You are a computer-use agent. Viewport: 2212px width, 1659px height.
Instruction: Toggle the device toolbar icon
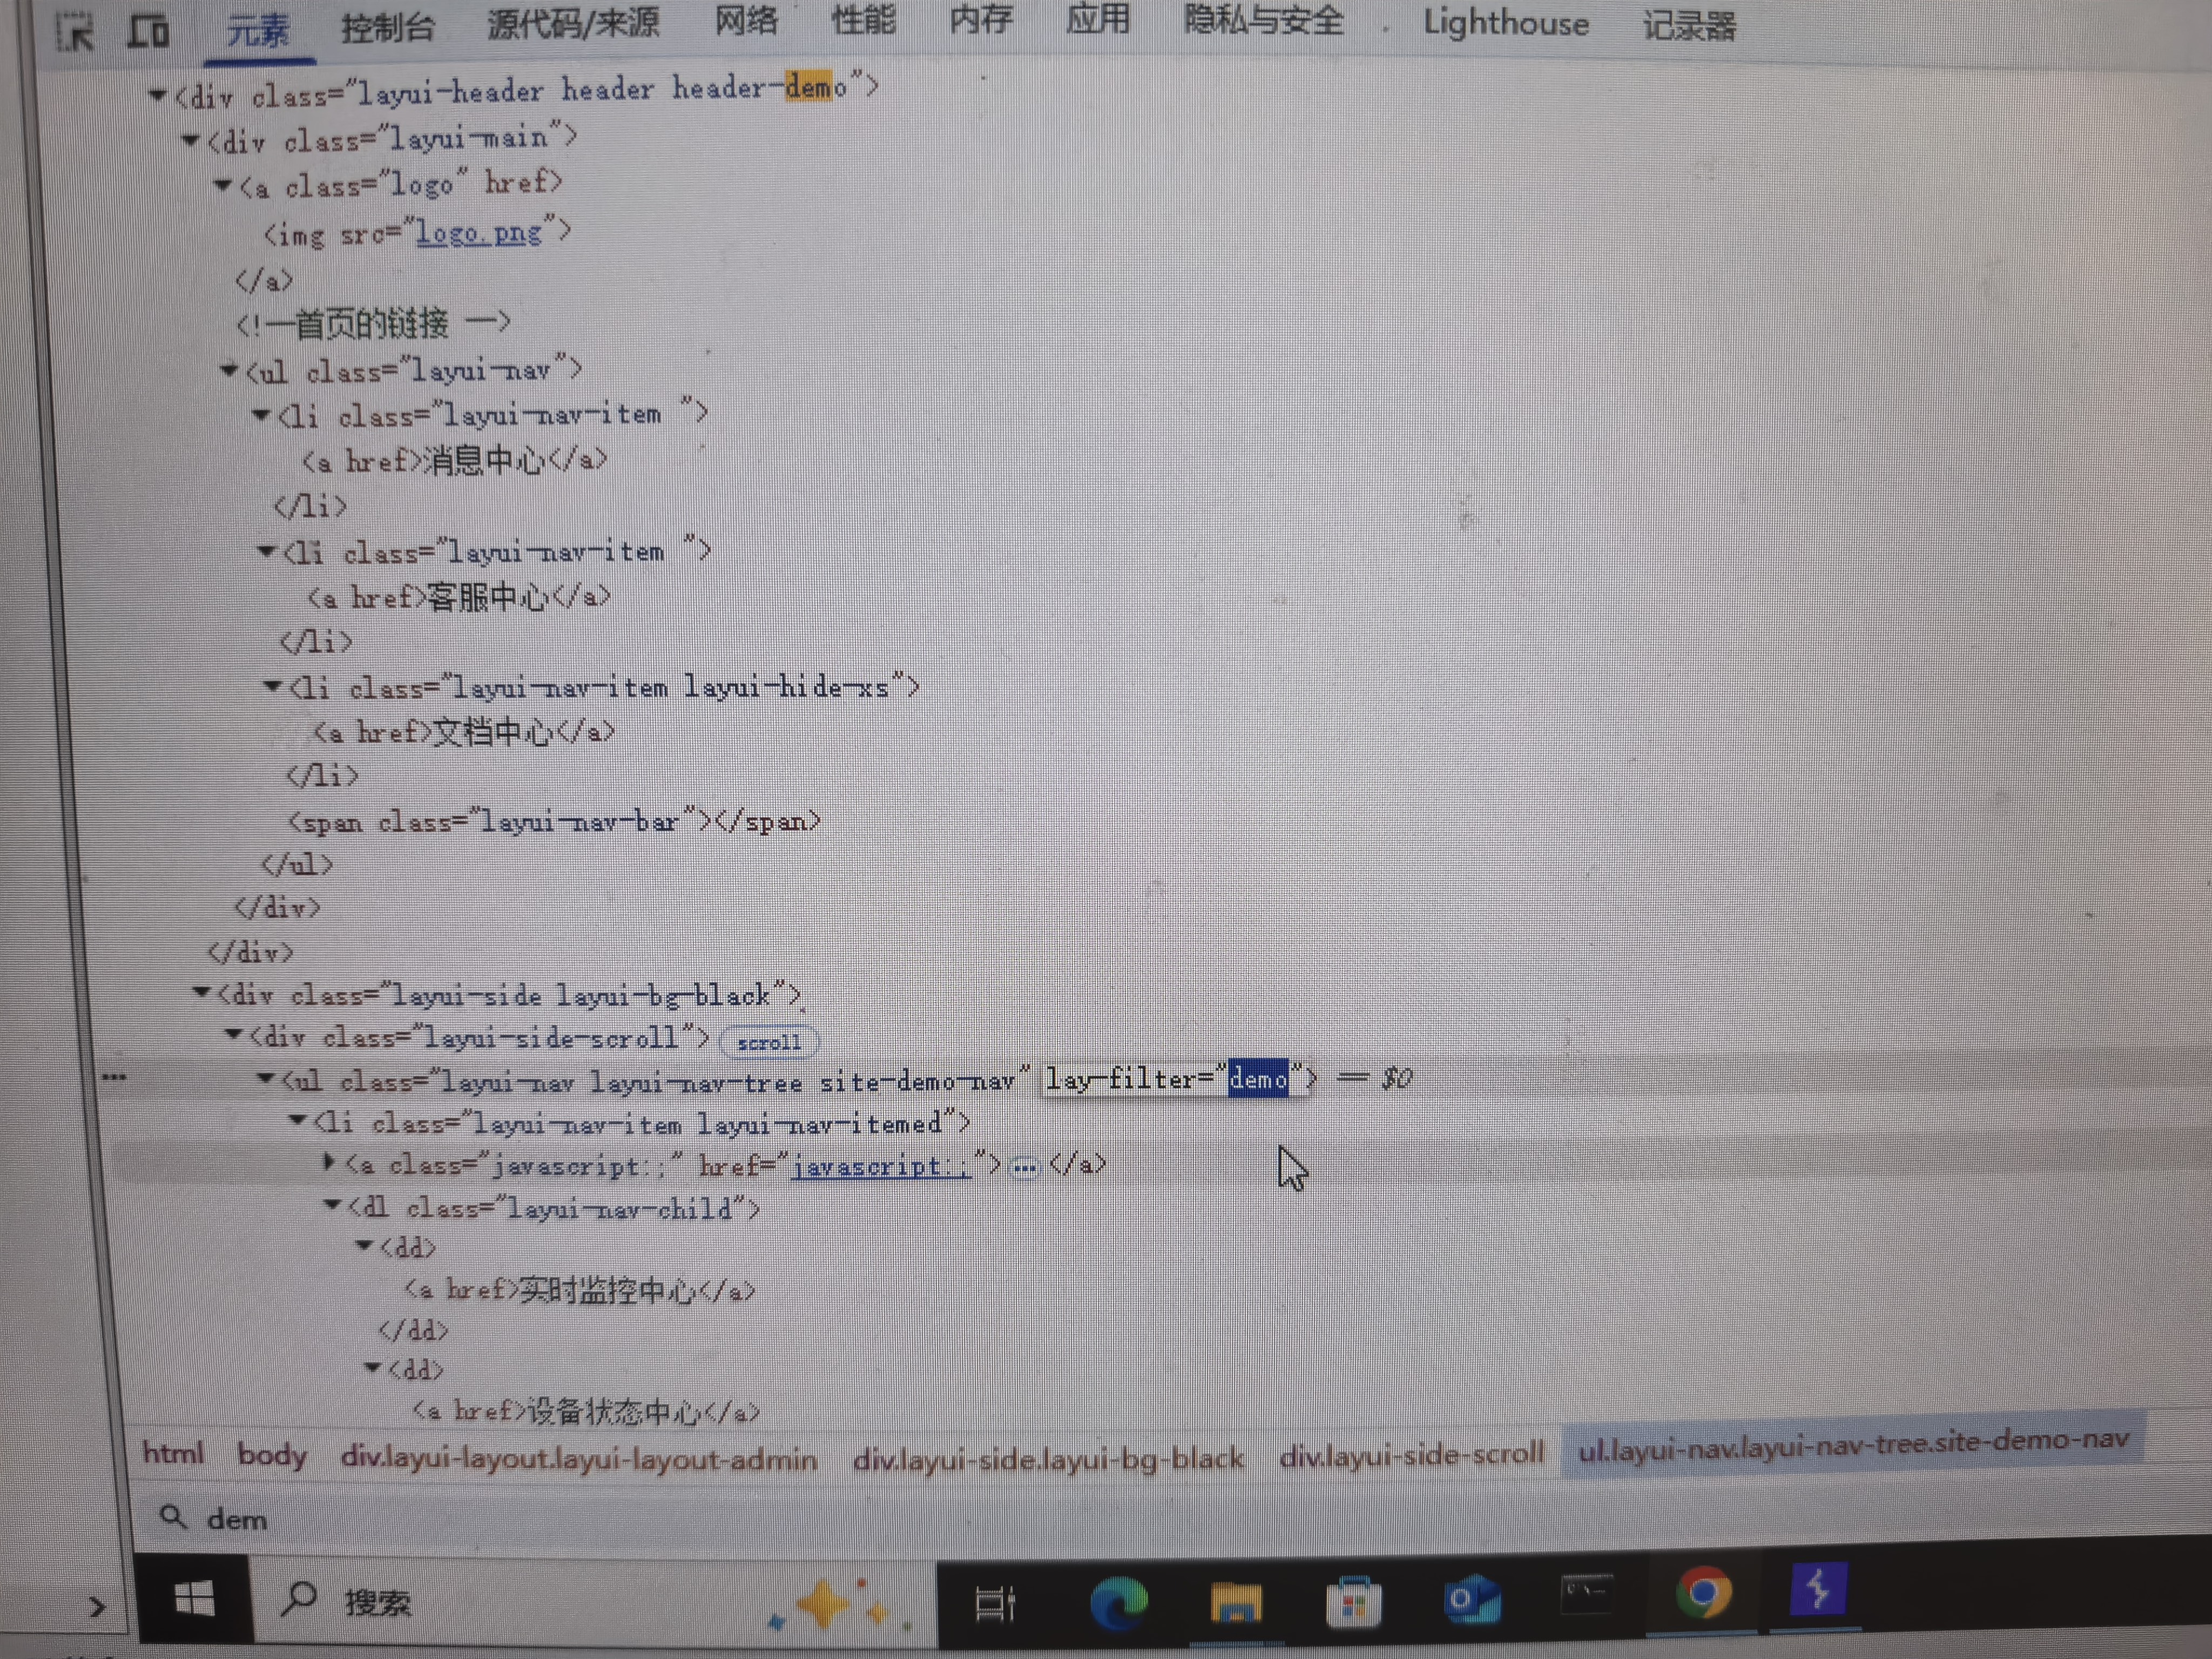point(148,31)
